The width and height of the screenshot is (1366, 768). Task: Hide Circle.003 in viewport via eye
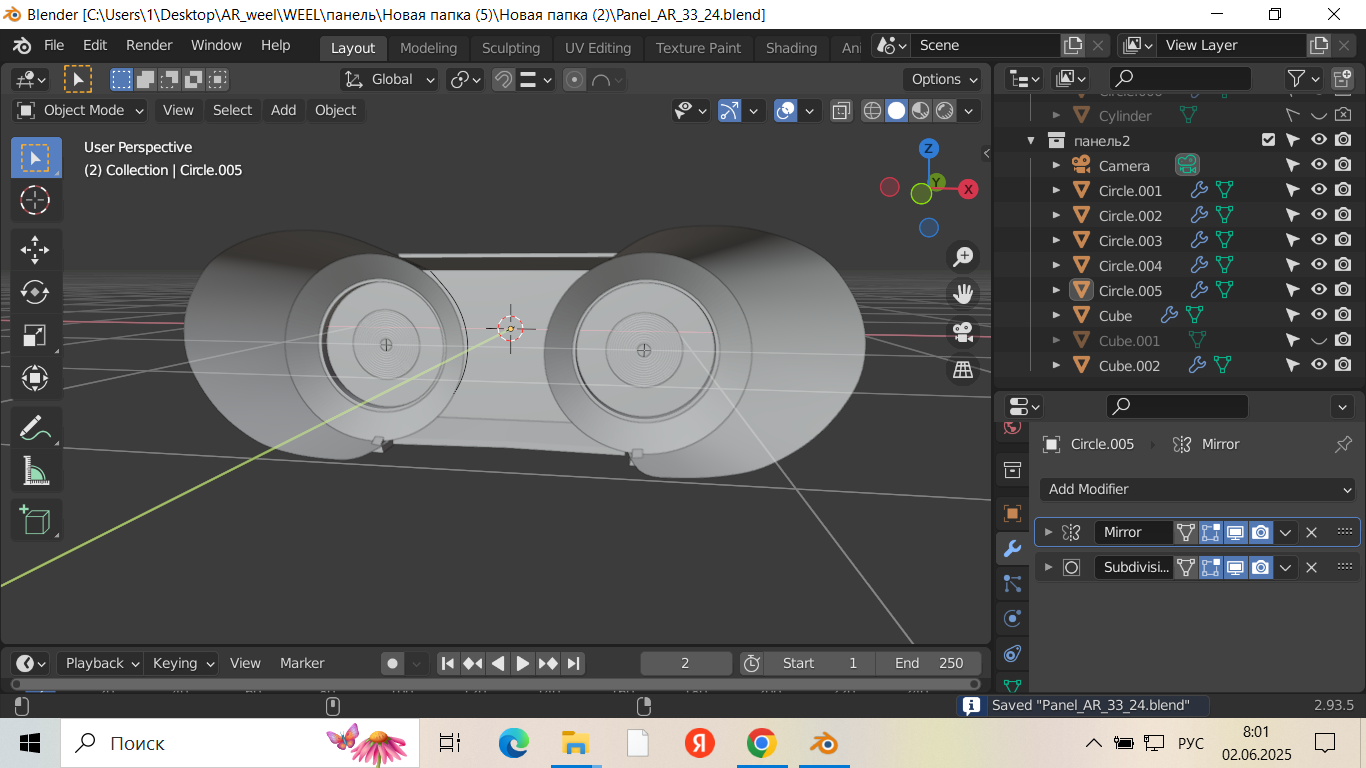[x=1319, y=240]
